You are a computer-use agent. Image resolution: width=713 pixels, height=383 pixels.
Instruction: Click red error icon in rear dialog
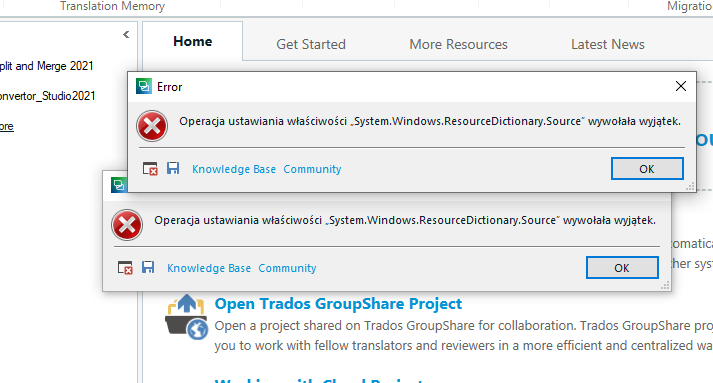[127, 225]
